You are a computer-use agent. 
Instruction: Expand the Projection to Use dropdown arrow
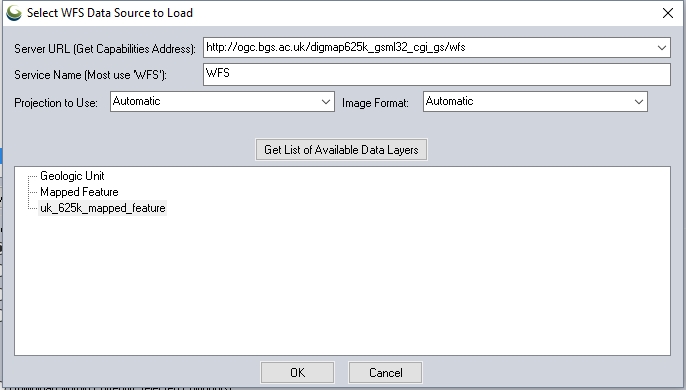326,102
